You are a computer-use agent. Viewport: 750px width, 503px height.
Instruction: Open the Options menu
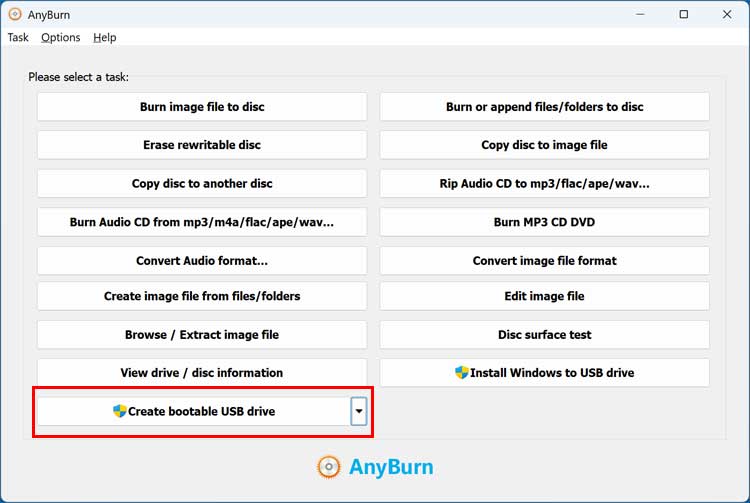(61, 37)
